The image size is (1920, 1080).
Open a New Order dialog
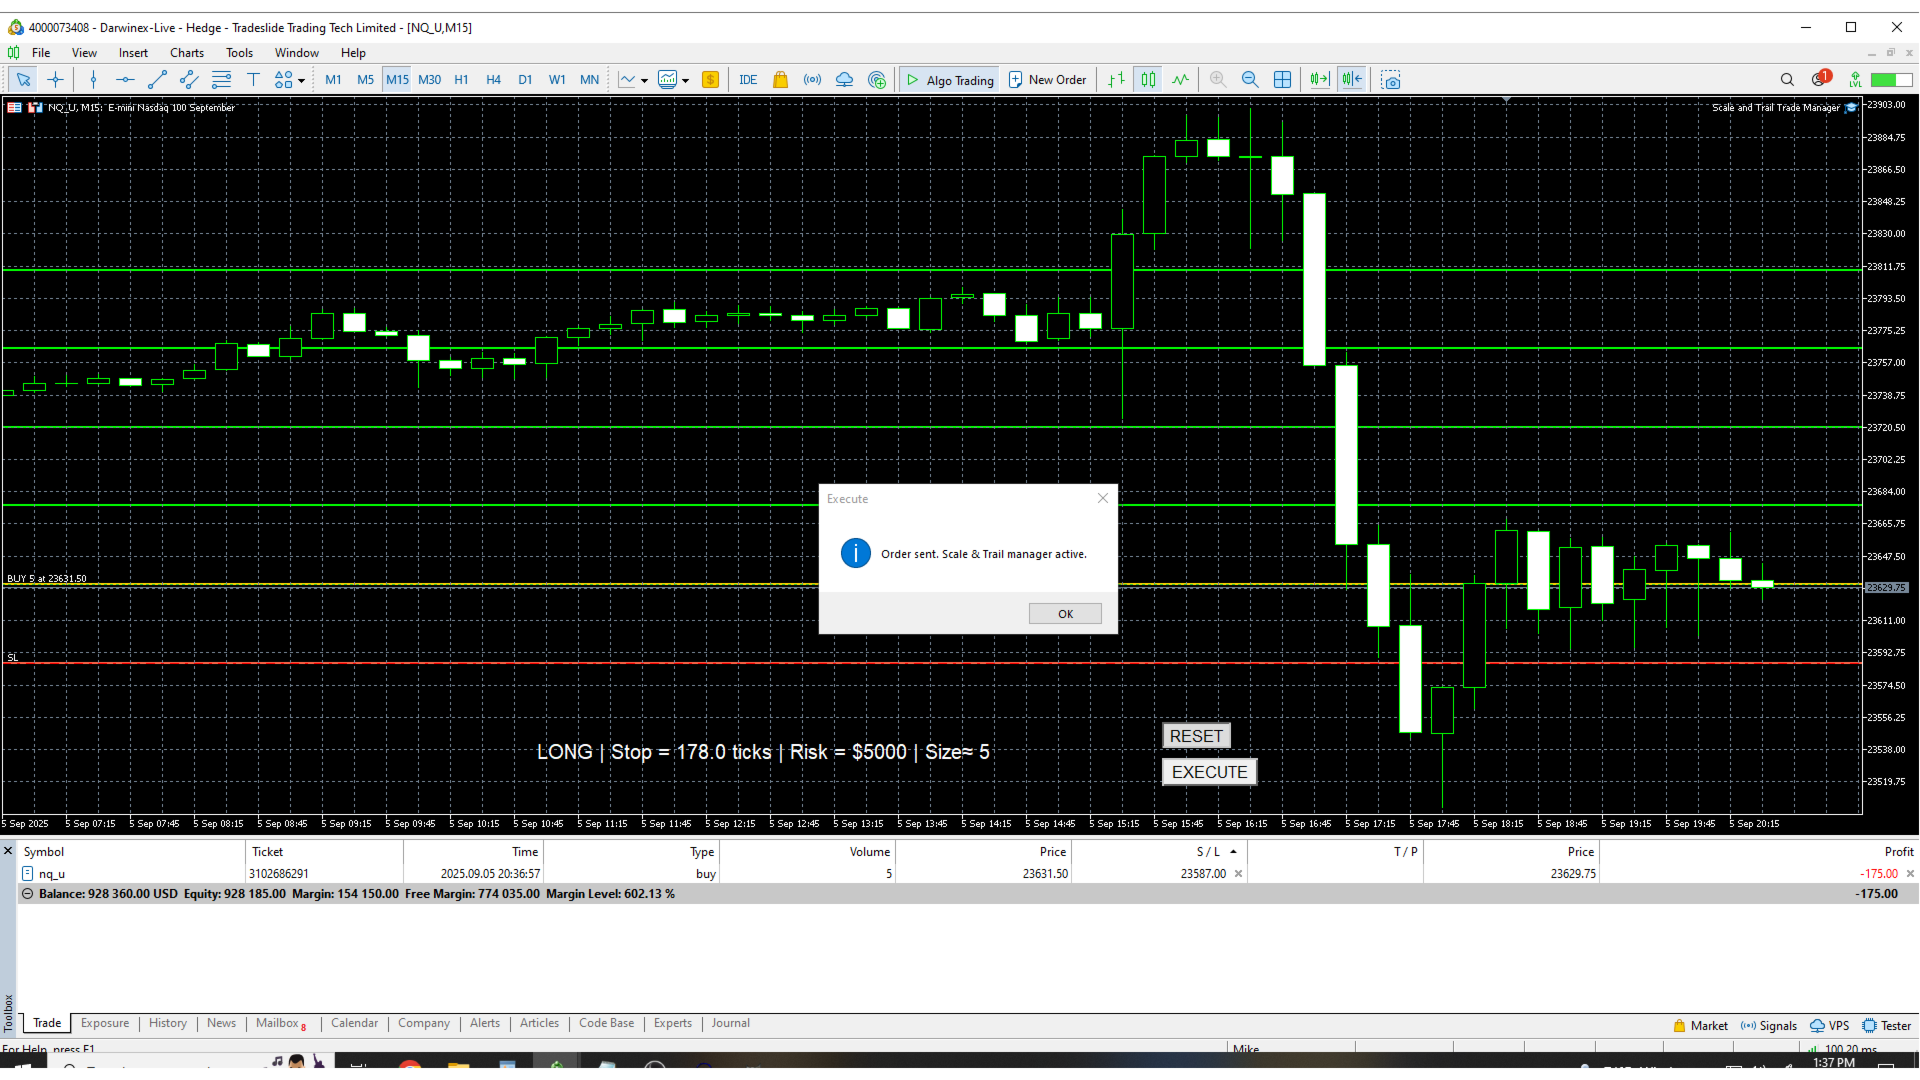point(1047,80)
